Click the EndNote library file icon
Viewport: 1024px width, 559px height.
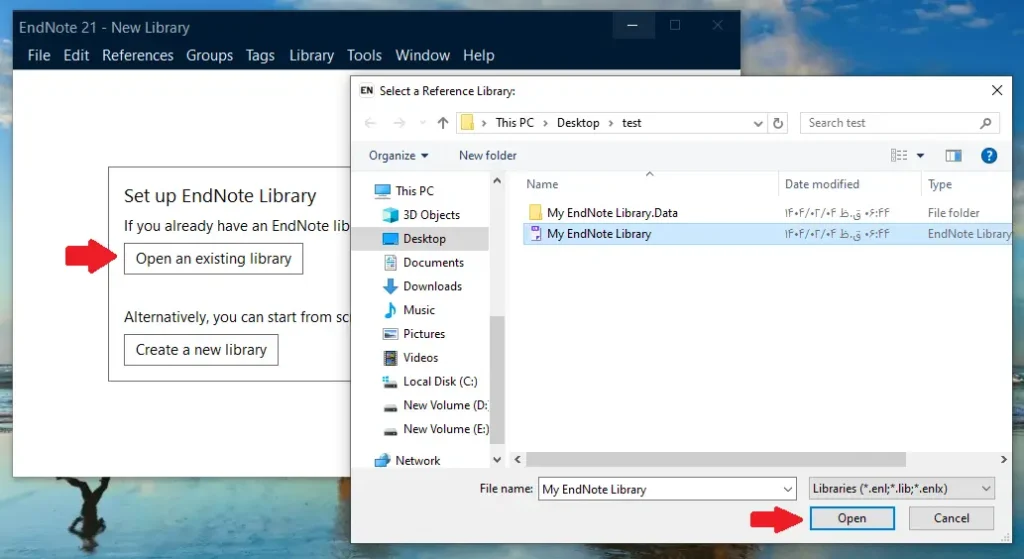536,234
